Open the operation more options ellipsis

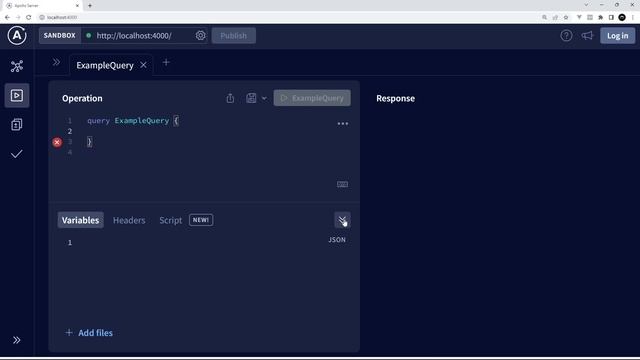343,124
